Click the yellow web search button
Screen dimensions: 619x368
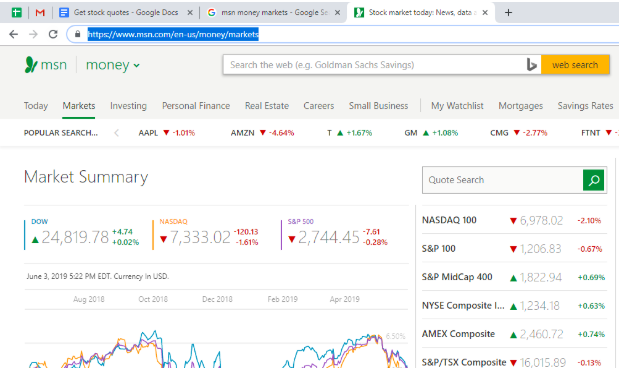pos(575,65)
